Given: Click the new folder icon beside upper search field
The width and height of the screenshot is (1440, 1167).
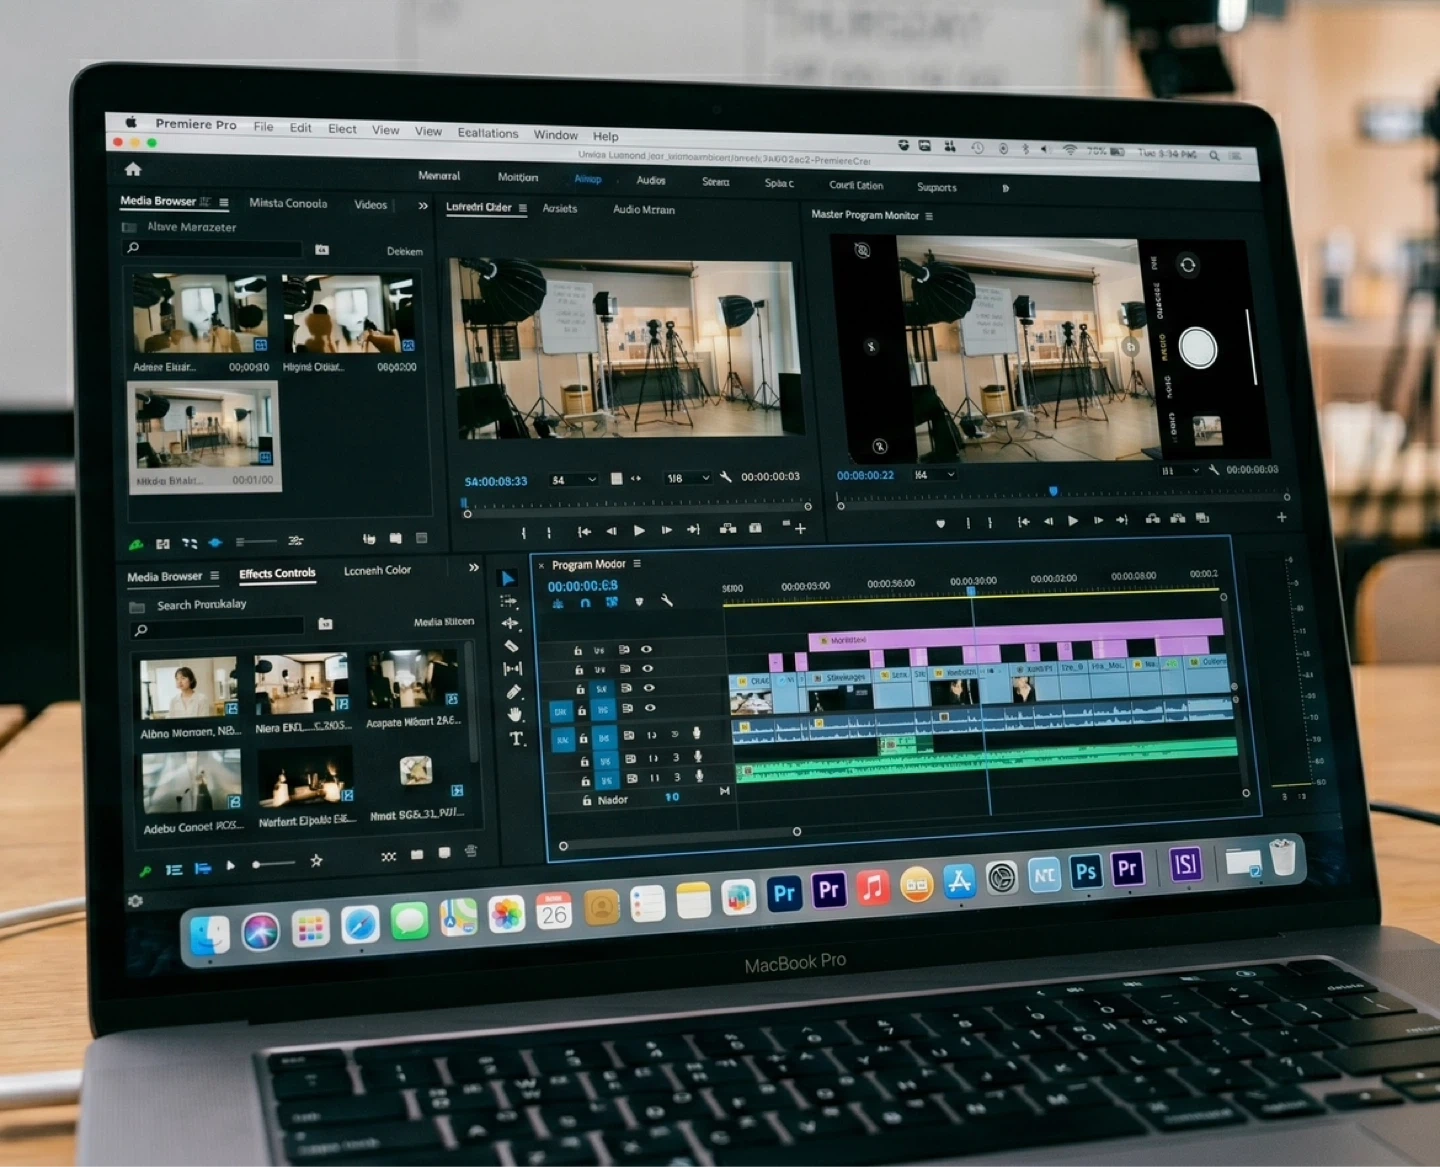Looking at the screenshot, I should (322, 250).
